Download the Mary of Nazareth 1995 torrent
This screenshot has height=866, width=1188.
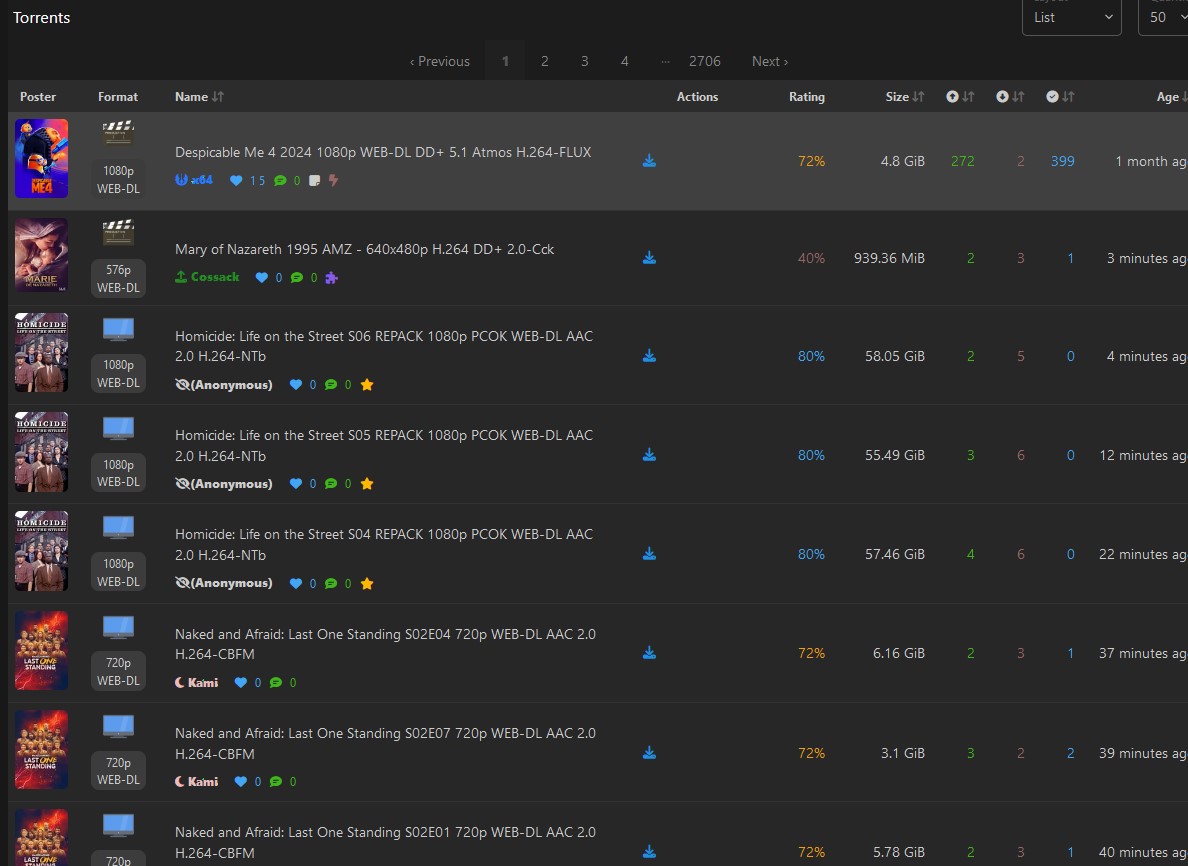pyautogui.click(x=649, y=258)
